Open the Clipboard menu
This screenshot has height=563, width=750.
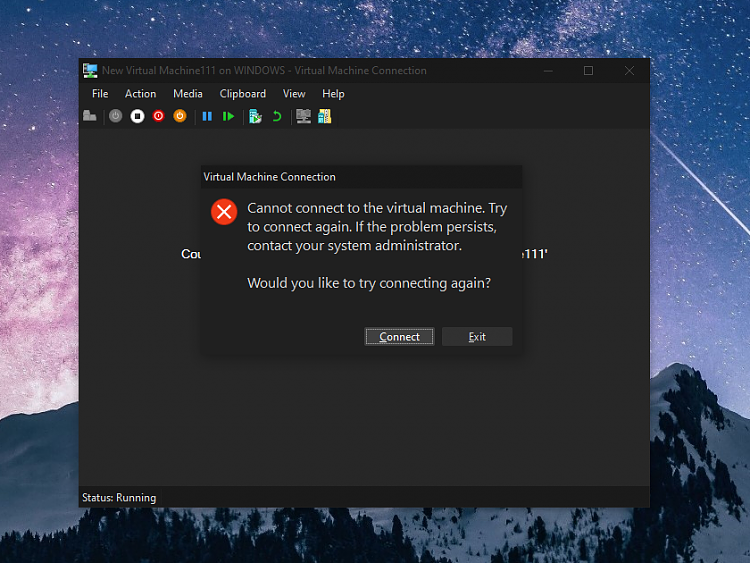(x=243, y=94)
